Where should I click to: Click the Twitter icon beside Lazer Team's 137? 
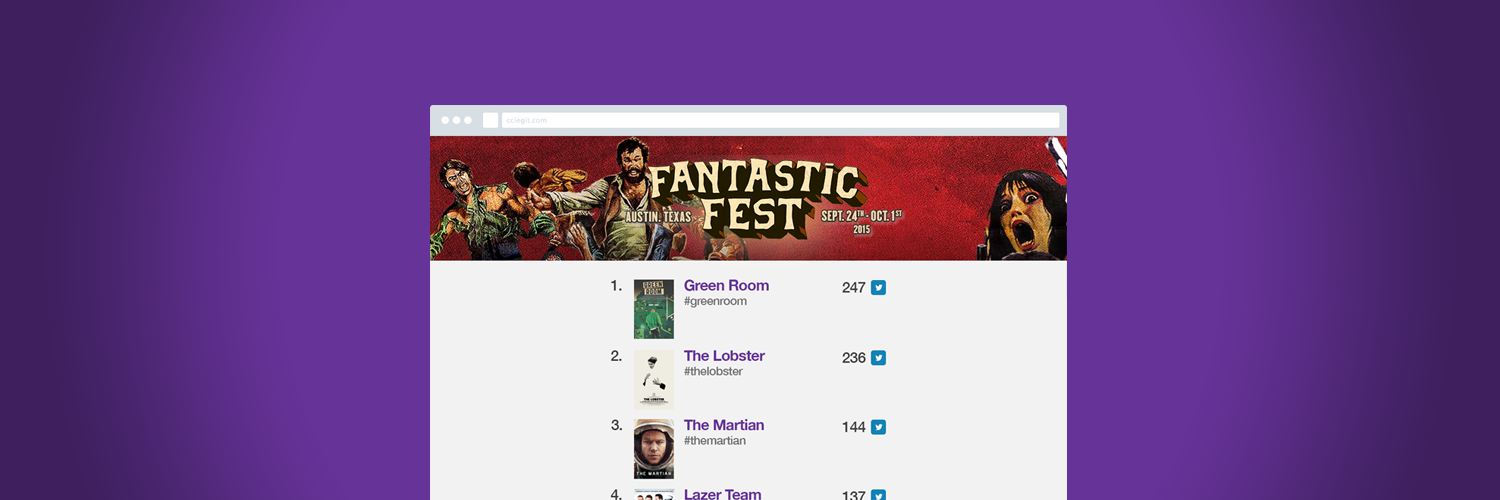click(878, 495)
